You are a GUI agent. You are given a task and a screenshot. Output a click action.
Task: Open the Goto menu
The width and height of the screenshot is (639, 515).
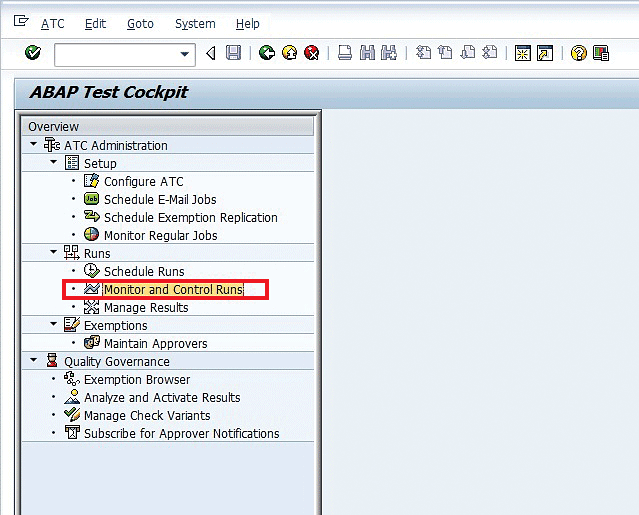(140, 23)
